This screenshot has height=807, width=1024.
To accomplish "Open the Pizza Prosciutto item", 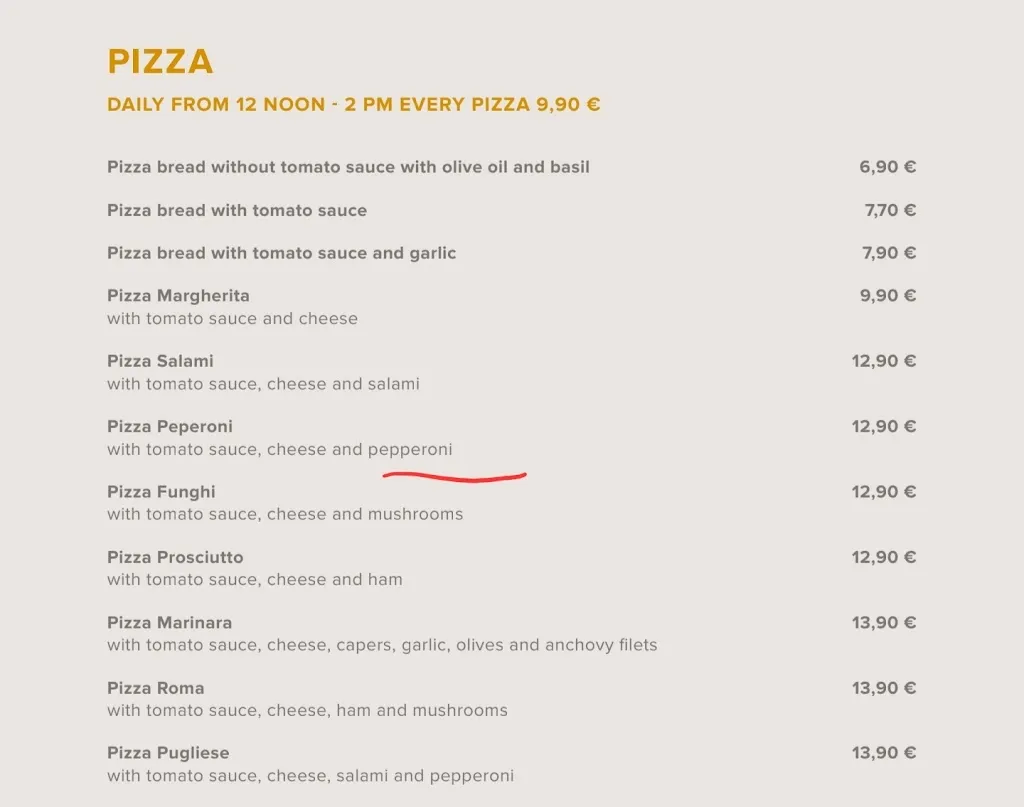I will [x=175, y=557].
